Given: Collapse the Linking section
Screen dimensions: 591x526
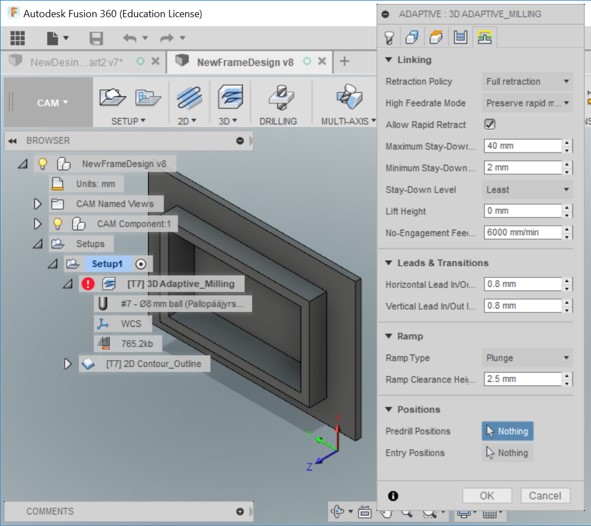Looking at the screenshot, I should [x=389, y=60].
